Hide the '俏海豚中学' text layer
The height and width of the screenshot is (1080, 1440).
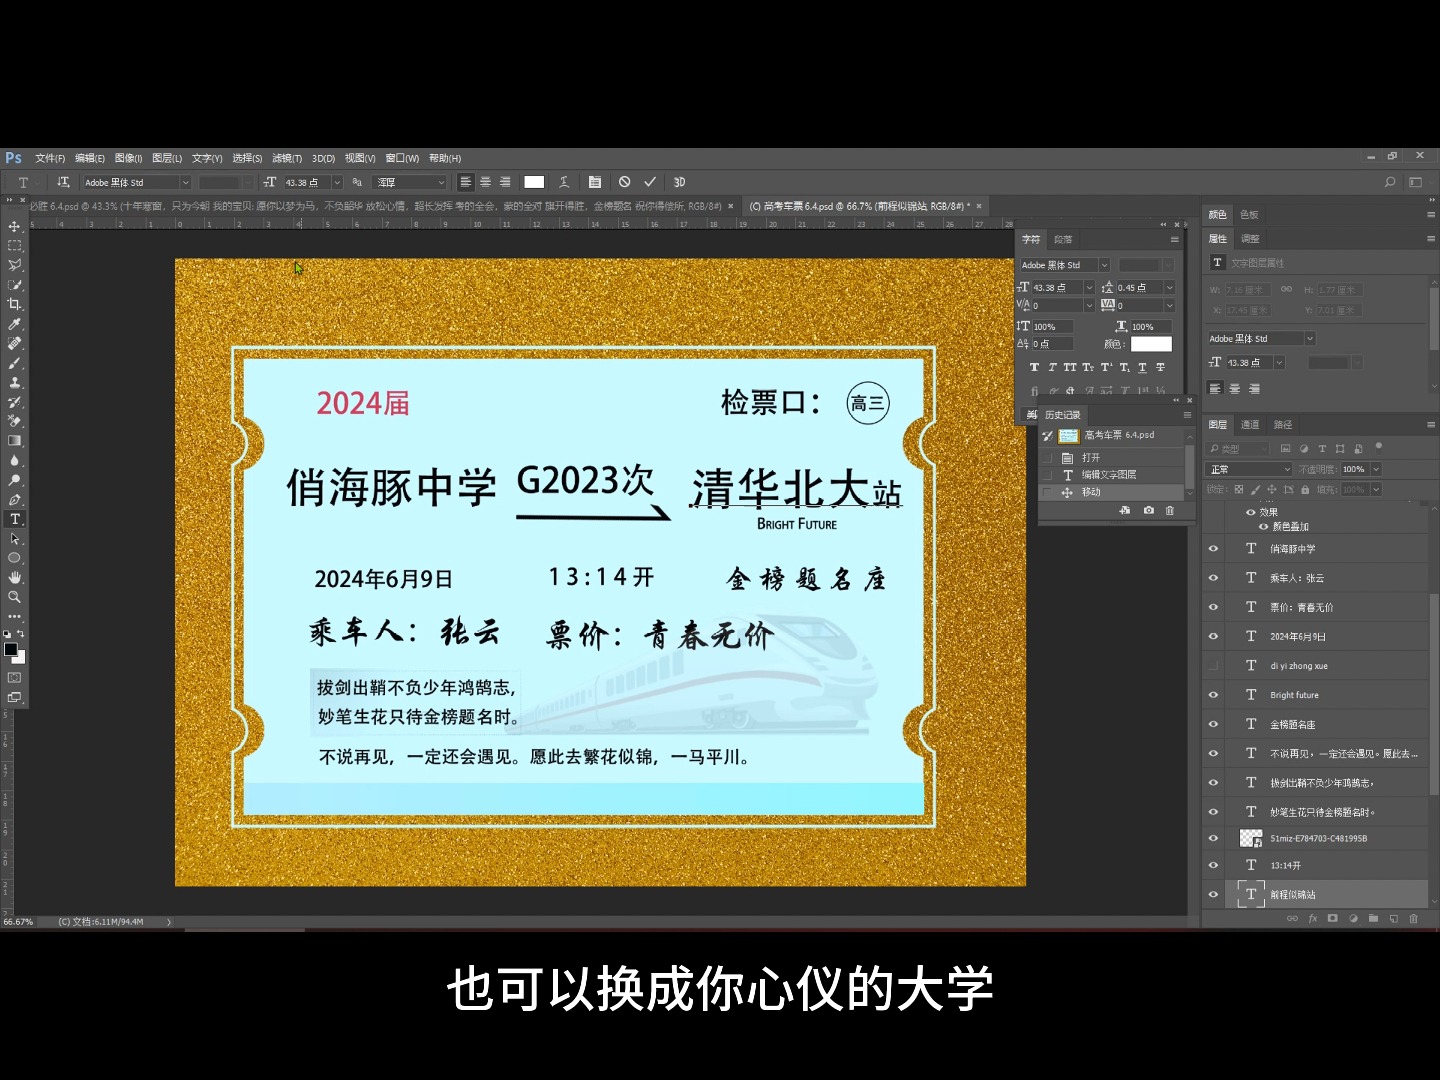pos(1213,548)
